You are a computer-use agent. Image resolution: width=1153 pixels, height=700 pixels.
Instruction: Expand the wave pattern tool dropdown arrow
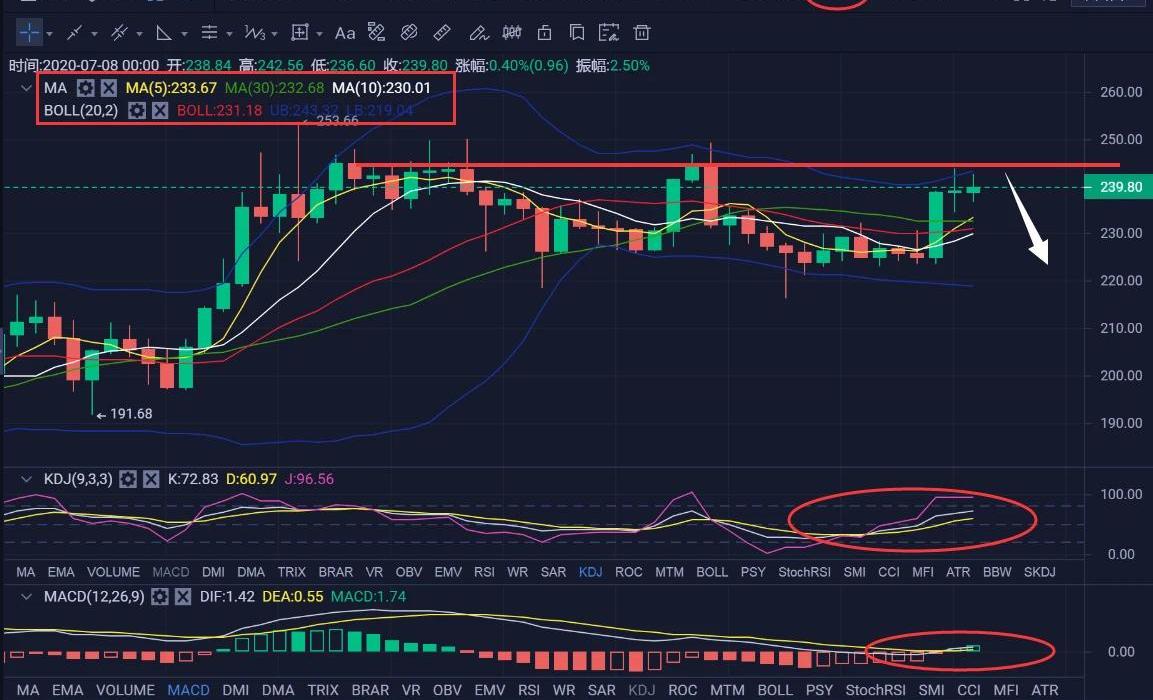click(274, 33)
